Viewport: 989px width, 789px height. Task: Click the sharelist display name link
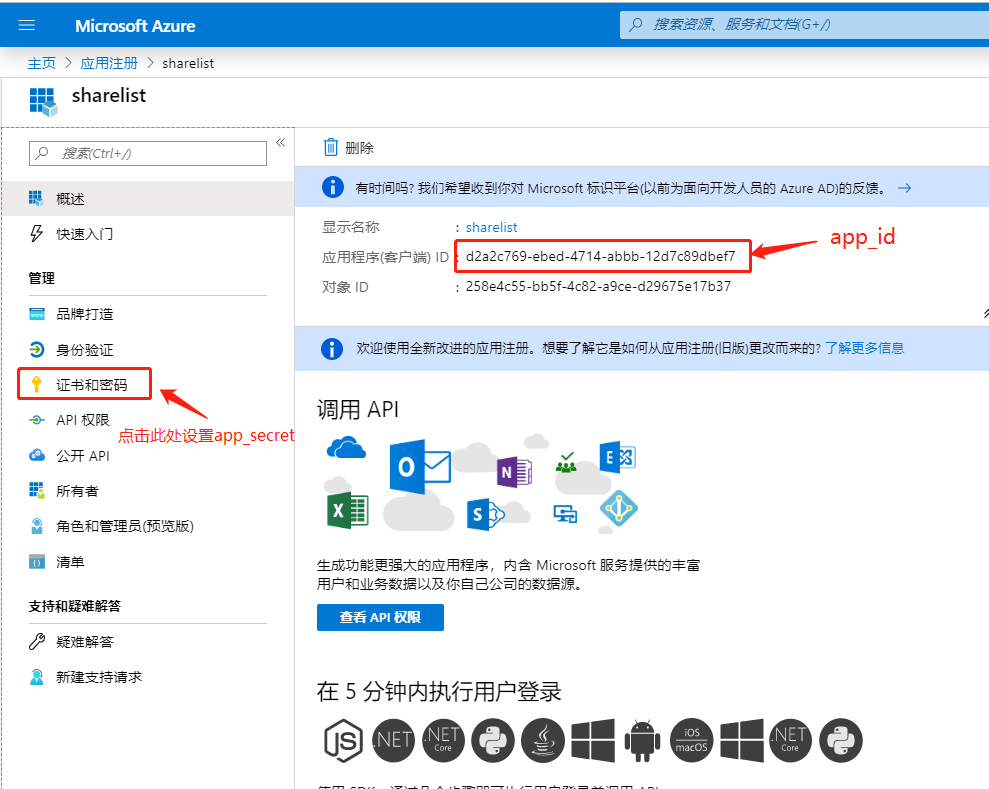[x=491, y=226]
